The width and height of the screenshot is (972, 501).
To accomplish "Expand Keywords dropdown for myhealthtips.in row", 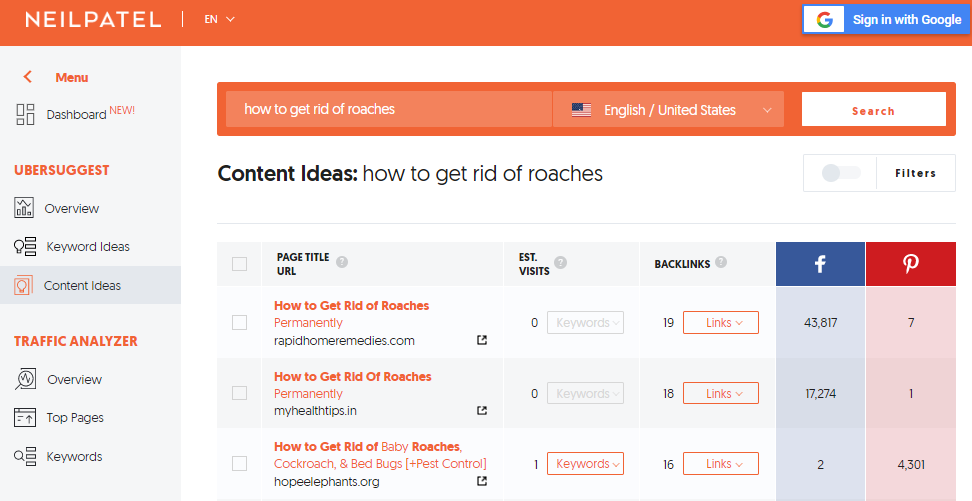I will 585,393.
